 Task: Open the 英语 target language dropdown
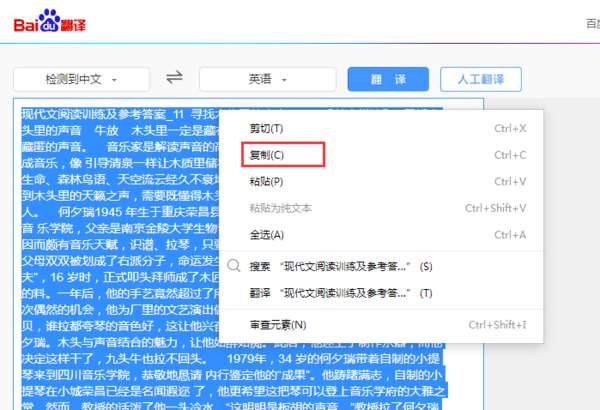267,79
